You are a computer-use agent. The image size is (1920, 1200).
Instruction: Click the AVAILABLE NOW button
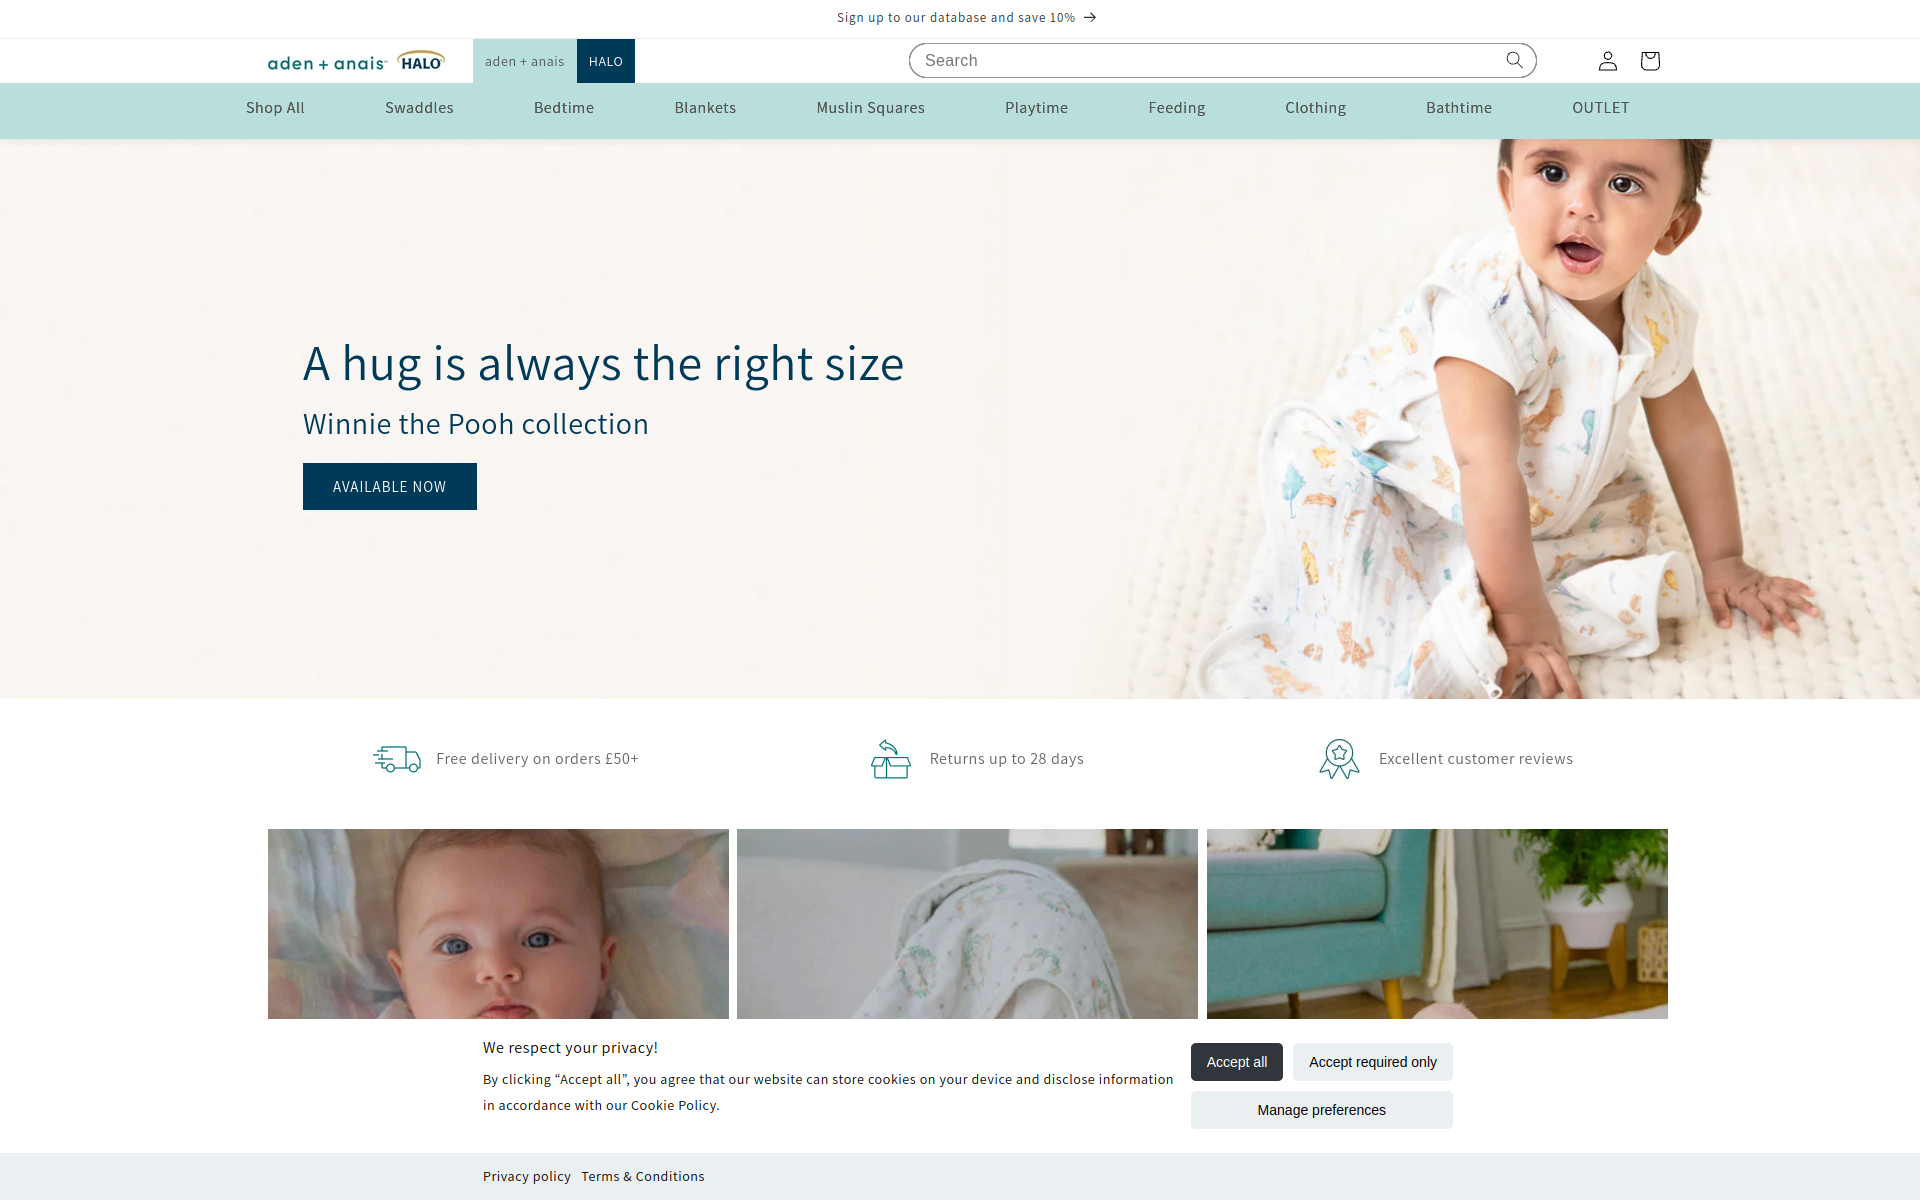coord(390,486)
